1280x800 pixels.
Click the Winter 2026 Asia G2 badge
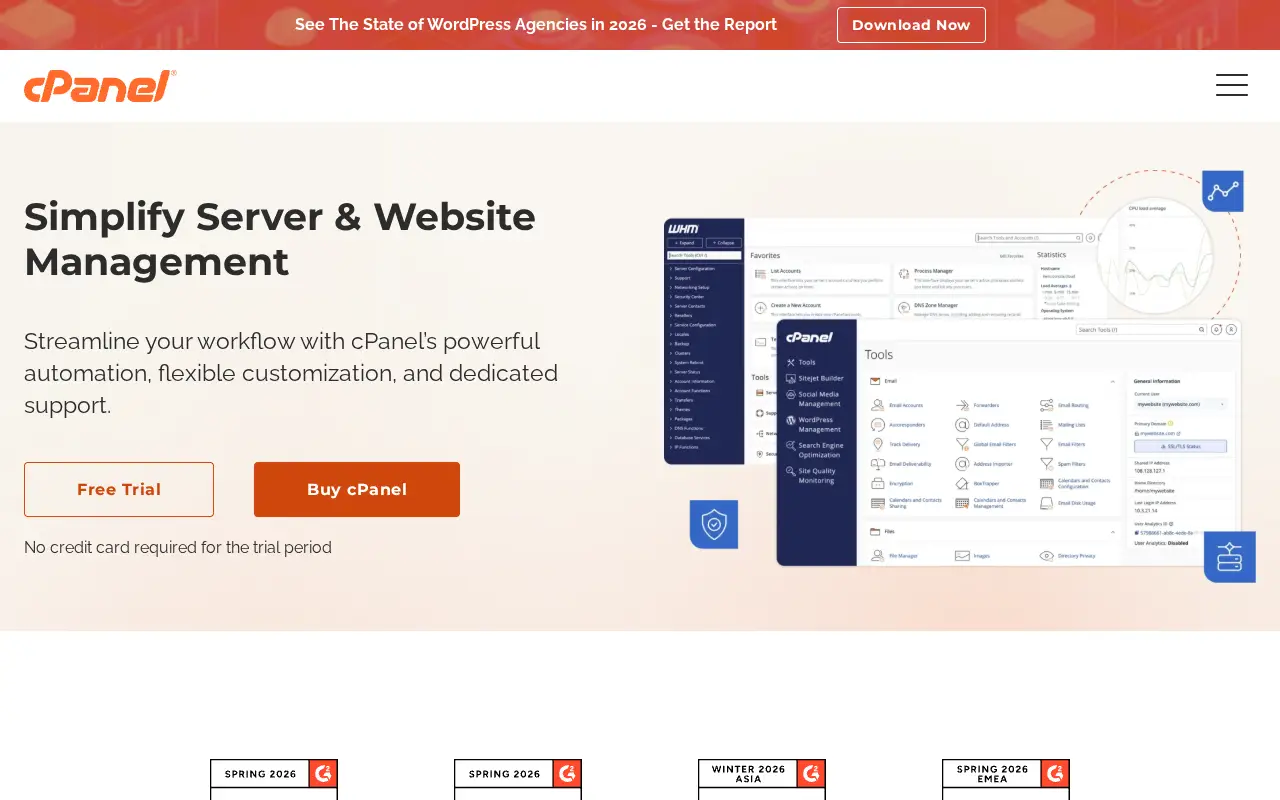pos(762,779)
